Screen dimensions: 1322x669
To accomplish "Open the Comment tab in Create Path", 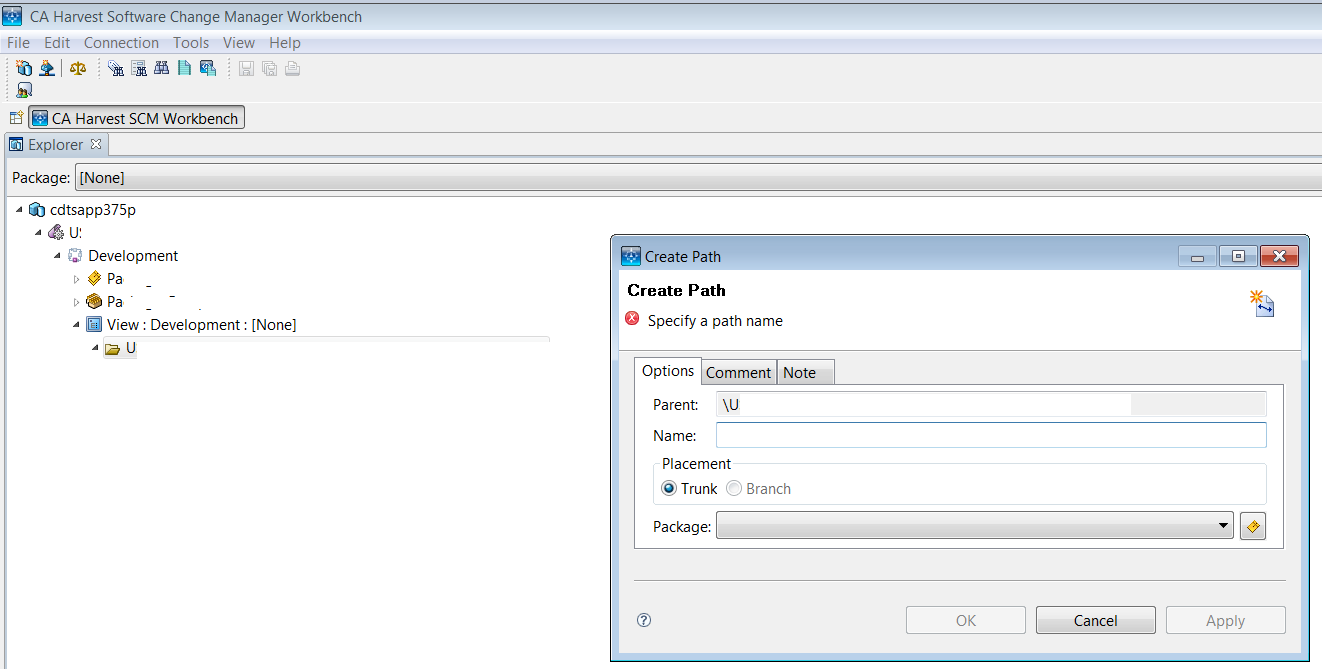I will 738,371.
